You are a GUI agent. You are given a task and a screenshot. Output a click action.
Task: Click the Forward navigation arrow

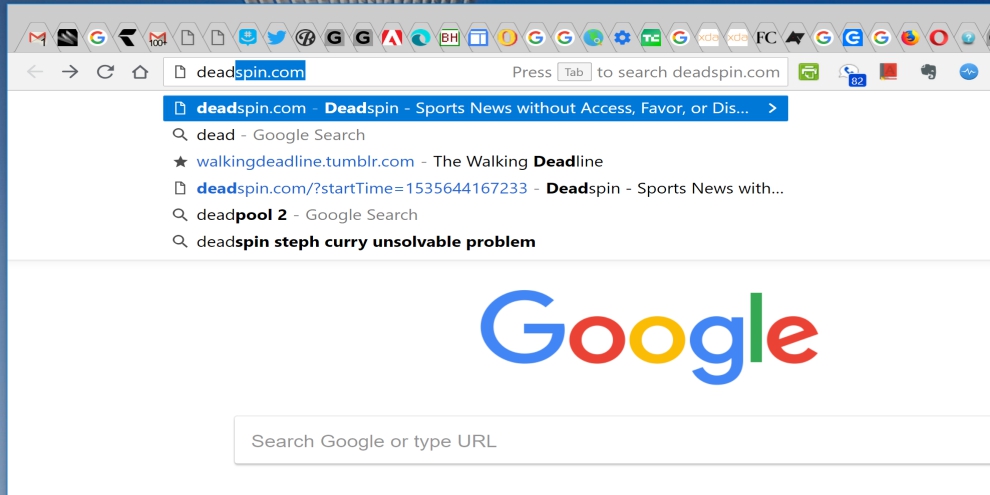(70, 72)
